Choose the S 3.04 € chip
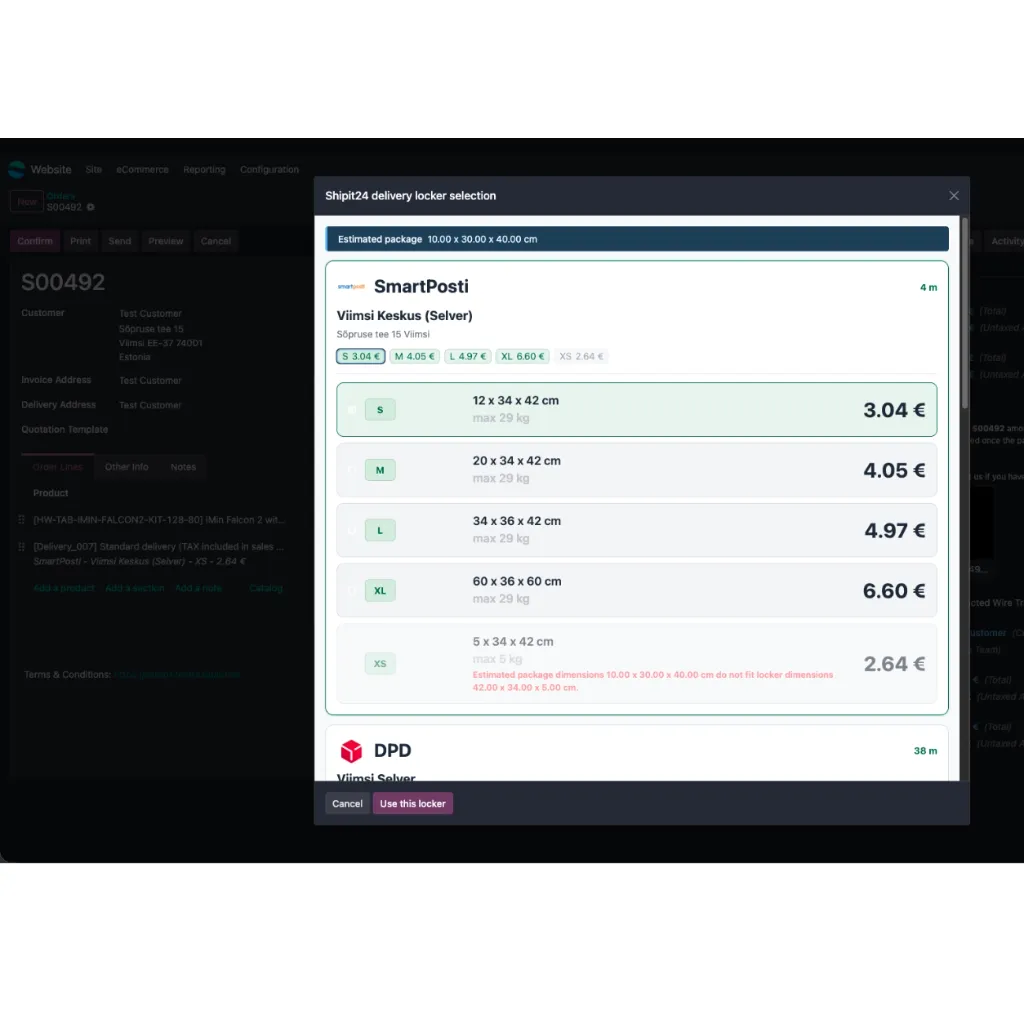The width and height of the screenshot is (1024, 1024). (360, 357)
